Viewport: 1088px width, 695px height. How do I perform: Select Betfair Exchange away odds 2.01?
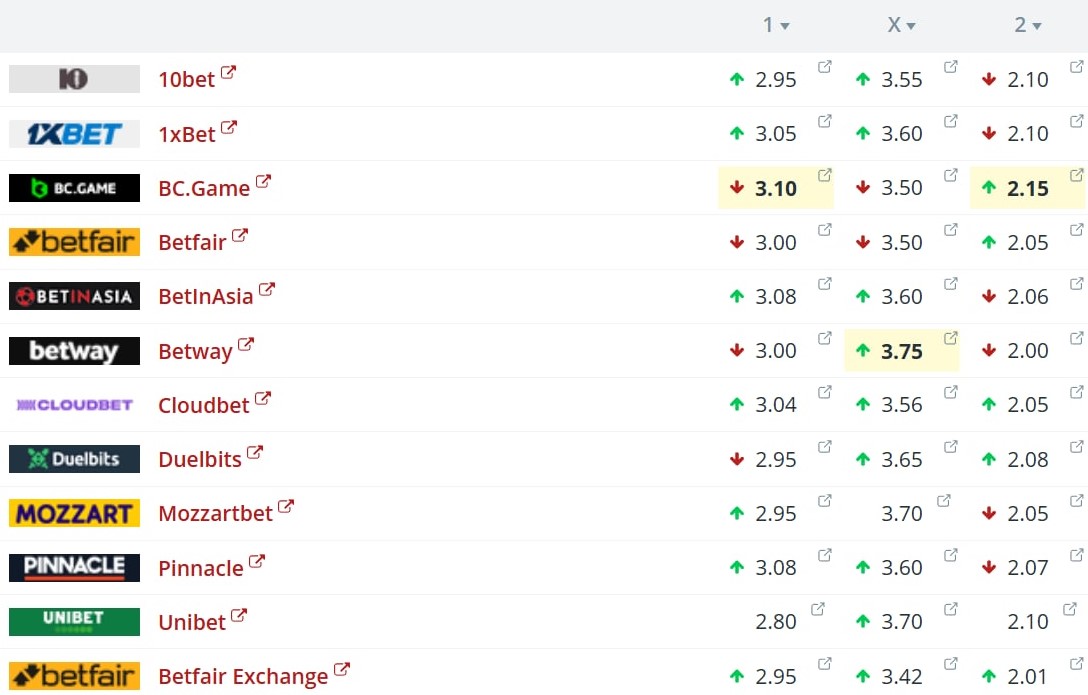(1028, 676)
